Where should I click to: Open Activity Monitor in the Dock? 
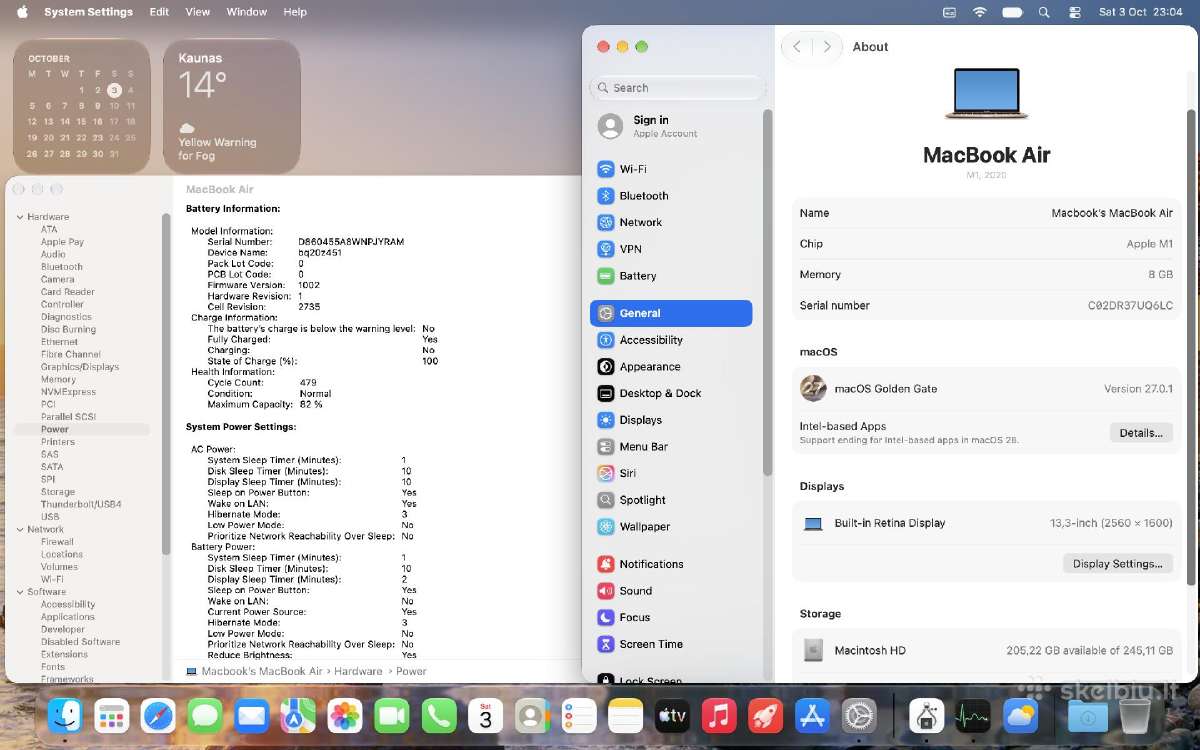(972, 716)
